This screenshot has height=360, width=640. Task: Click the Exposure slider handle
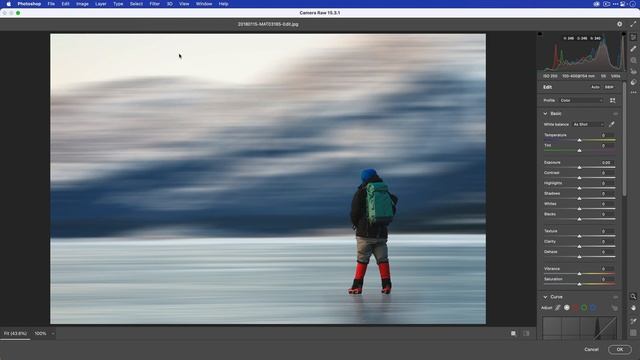click(x=579, y=167)
